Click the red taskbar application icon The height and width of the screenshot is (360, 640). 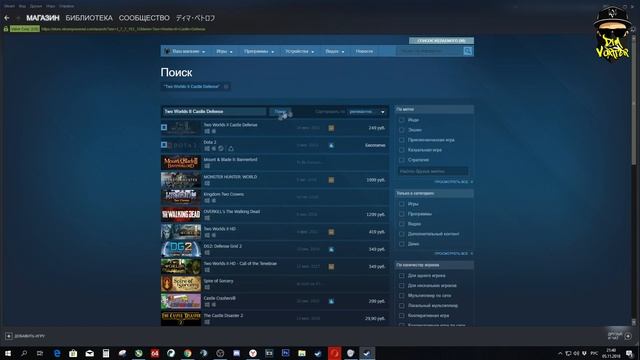pyautogui.click(x=334, y=353)
